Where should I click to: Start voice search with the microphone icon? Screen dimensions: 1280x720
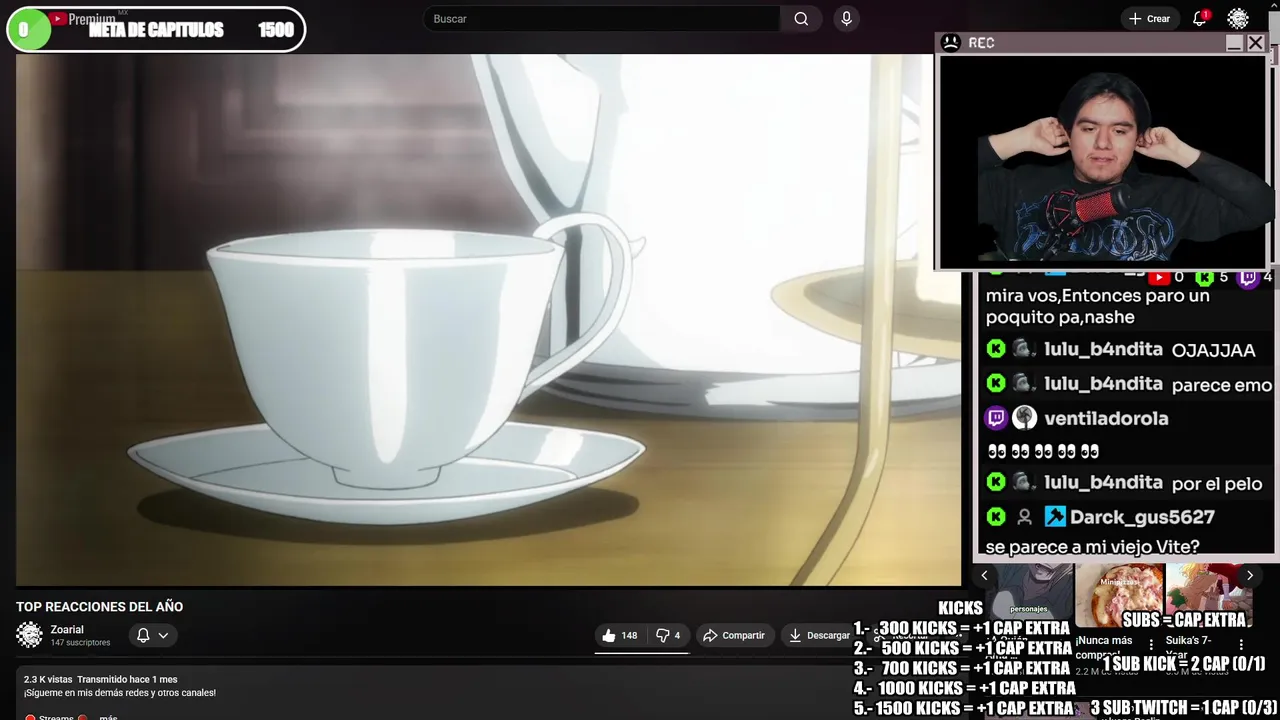846,19
